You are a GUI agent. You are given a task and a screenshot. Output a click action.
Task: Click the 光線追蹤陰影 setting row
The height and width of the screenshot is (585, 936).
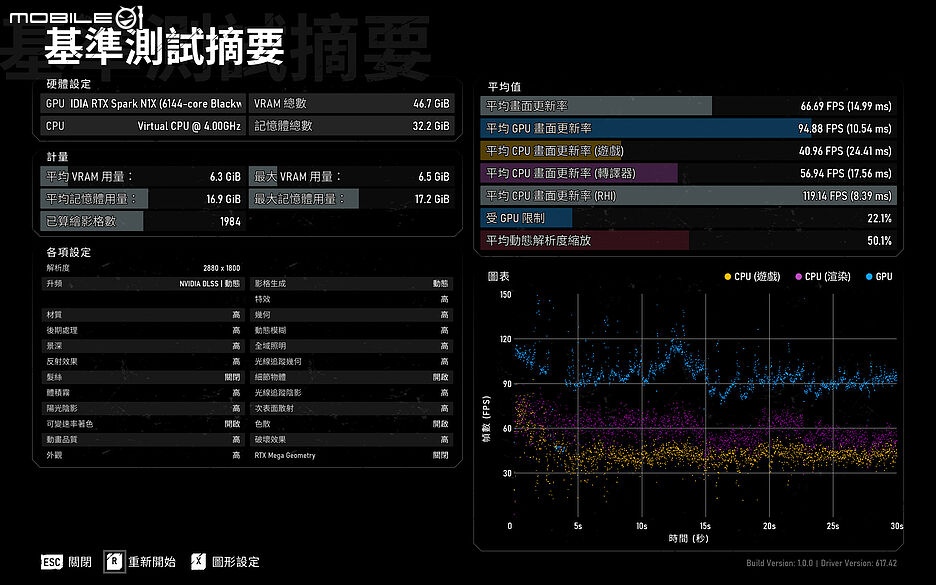pos(352,393)
